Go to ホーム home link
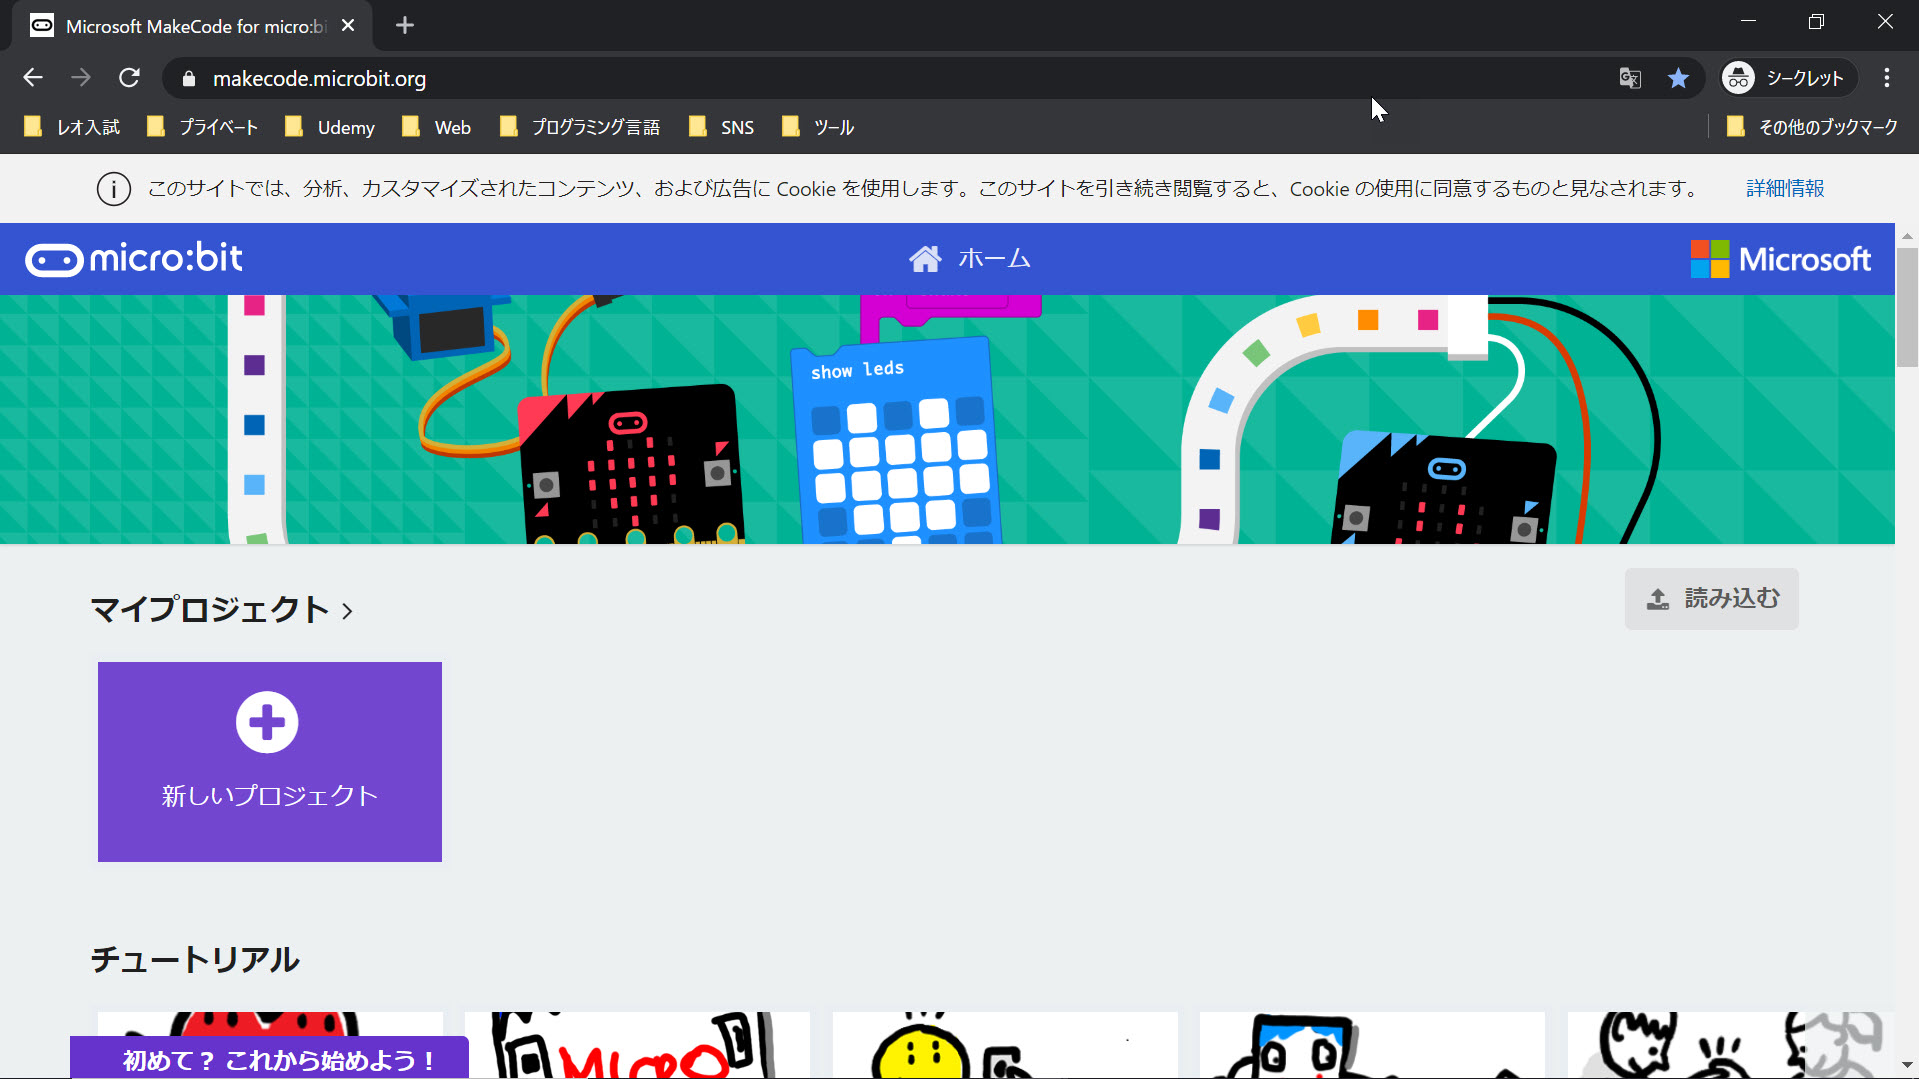The height and width of the screenshot is (1079, 1919). tap(969, 259)
